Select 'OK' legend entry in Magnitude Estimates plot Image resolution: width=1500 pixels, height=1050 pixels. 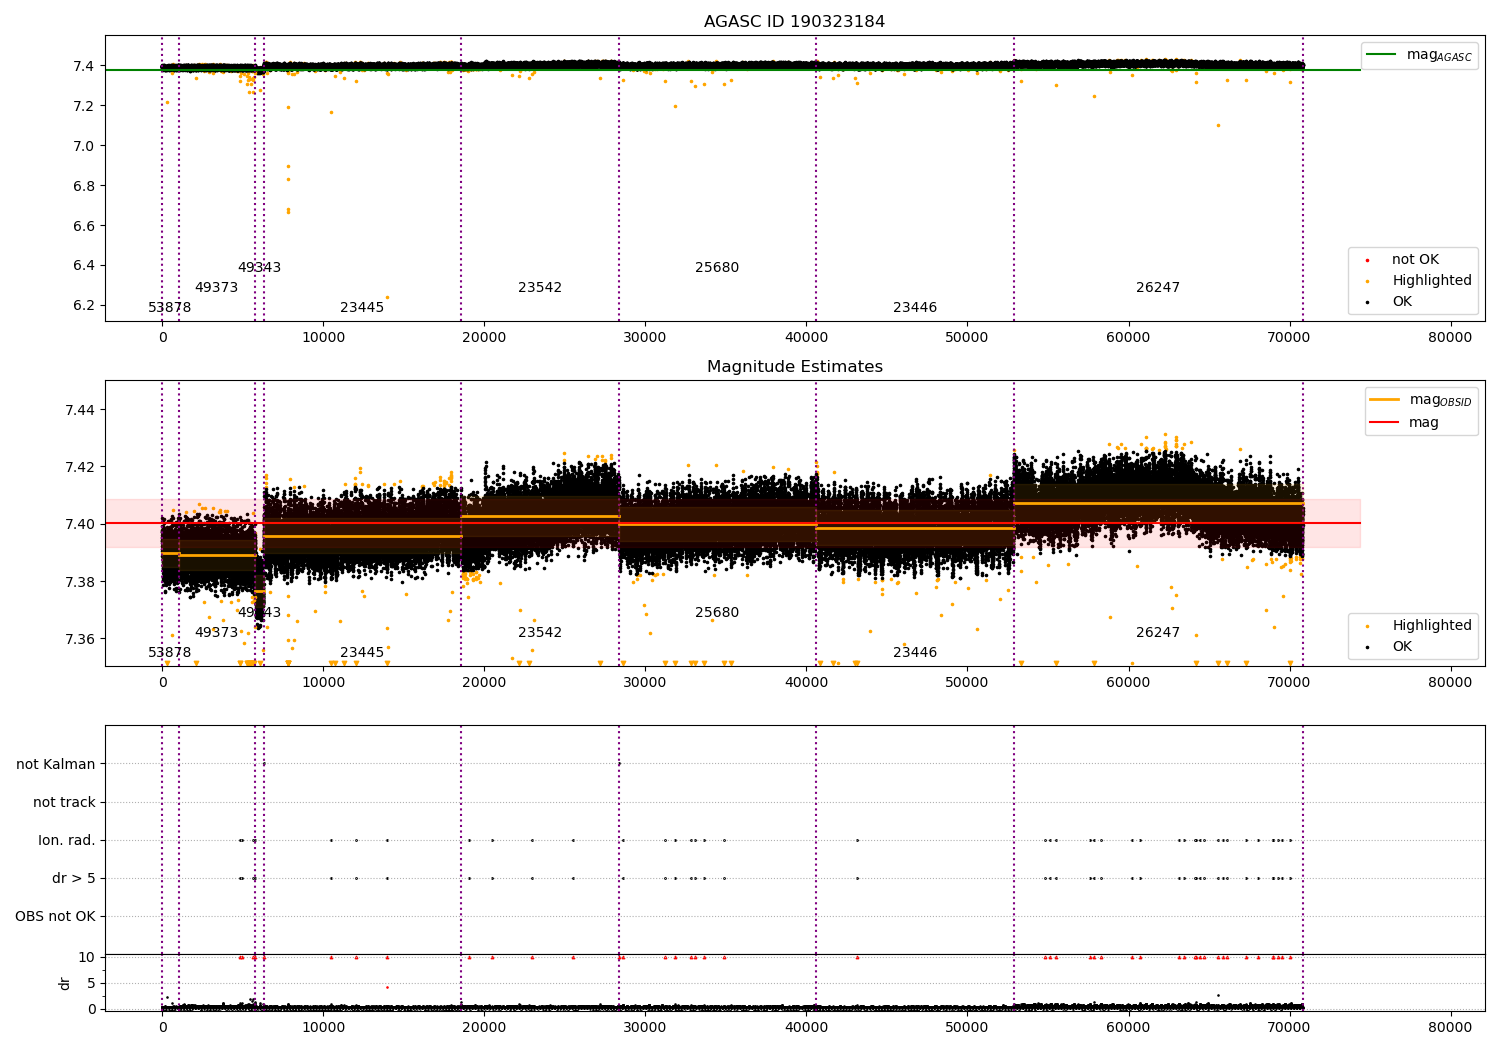(x=1402, y=647)
